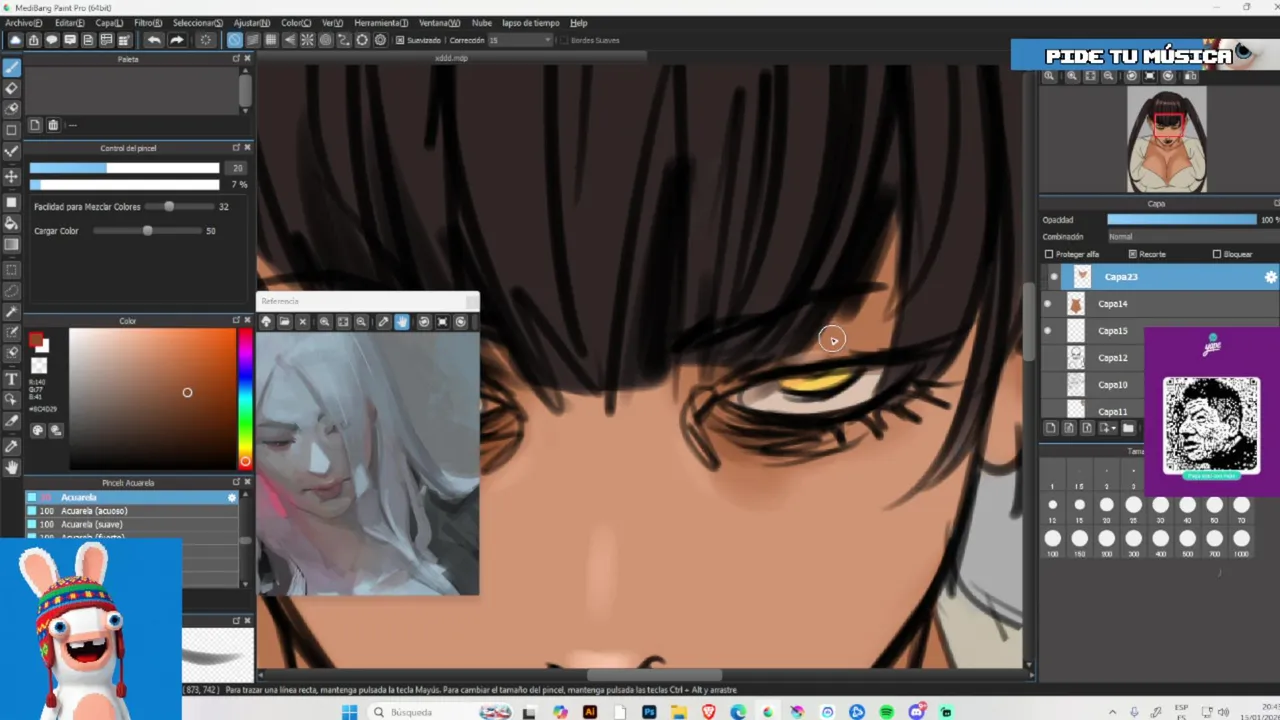Open Spotify from the taskbar
This screenshot has width=1280, height=720.
pyautogui.click(x=887, y=712)
